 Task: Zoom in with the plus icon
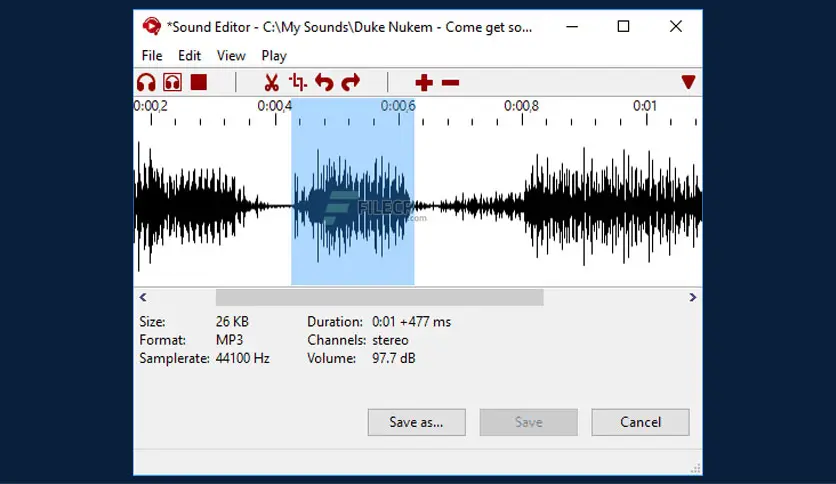(424, 82)
